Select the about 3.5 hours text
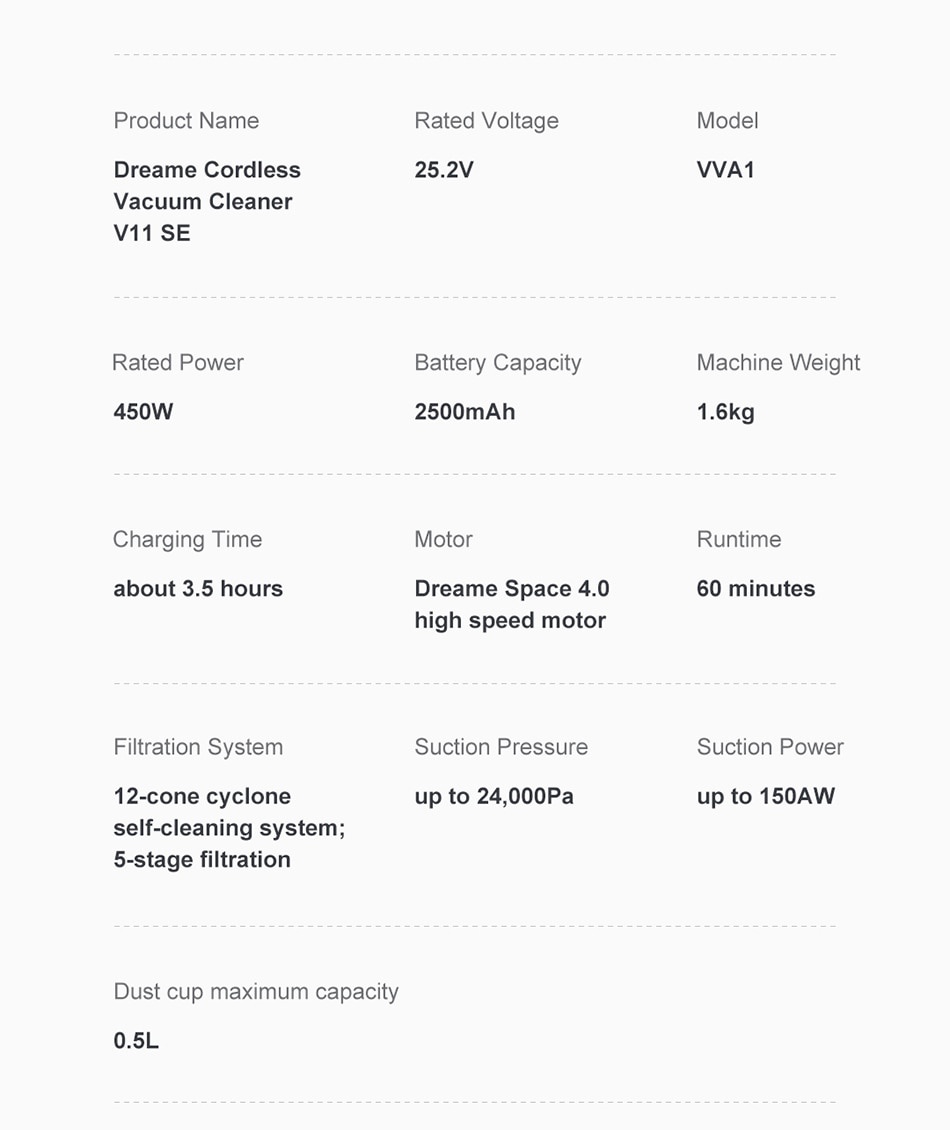 [198, 589]
